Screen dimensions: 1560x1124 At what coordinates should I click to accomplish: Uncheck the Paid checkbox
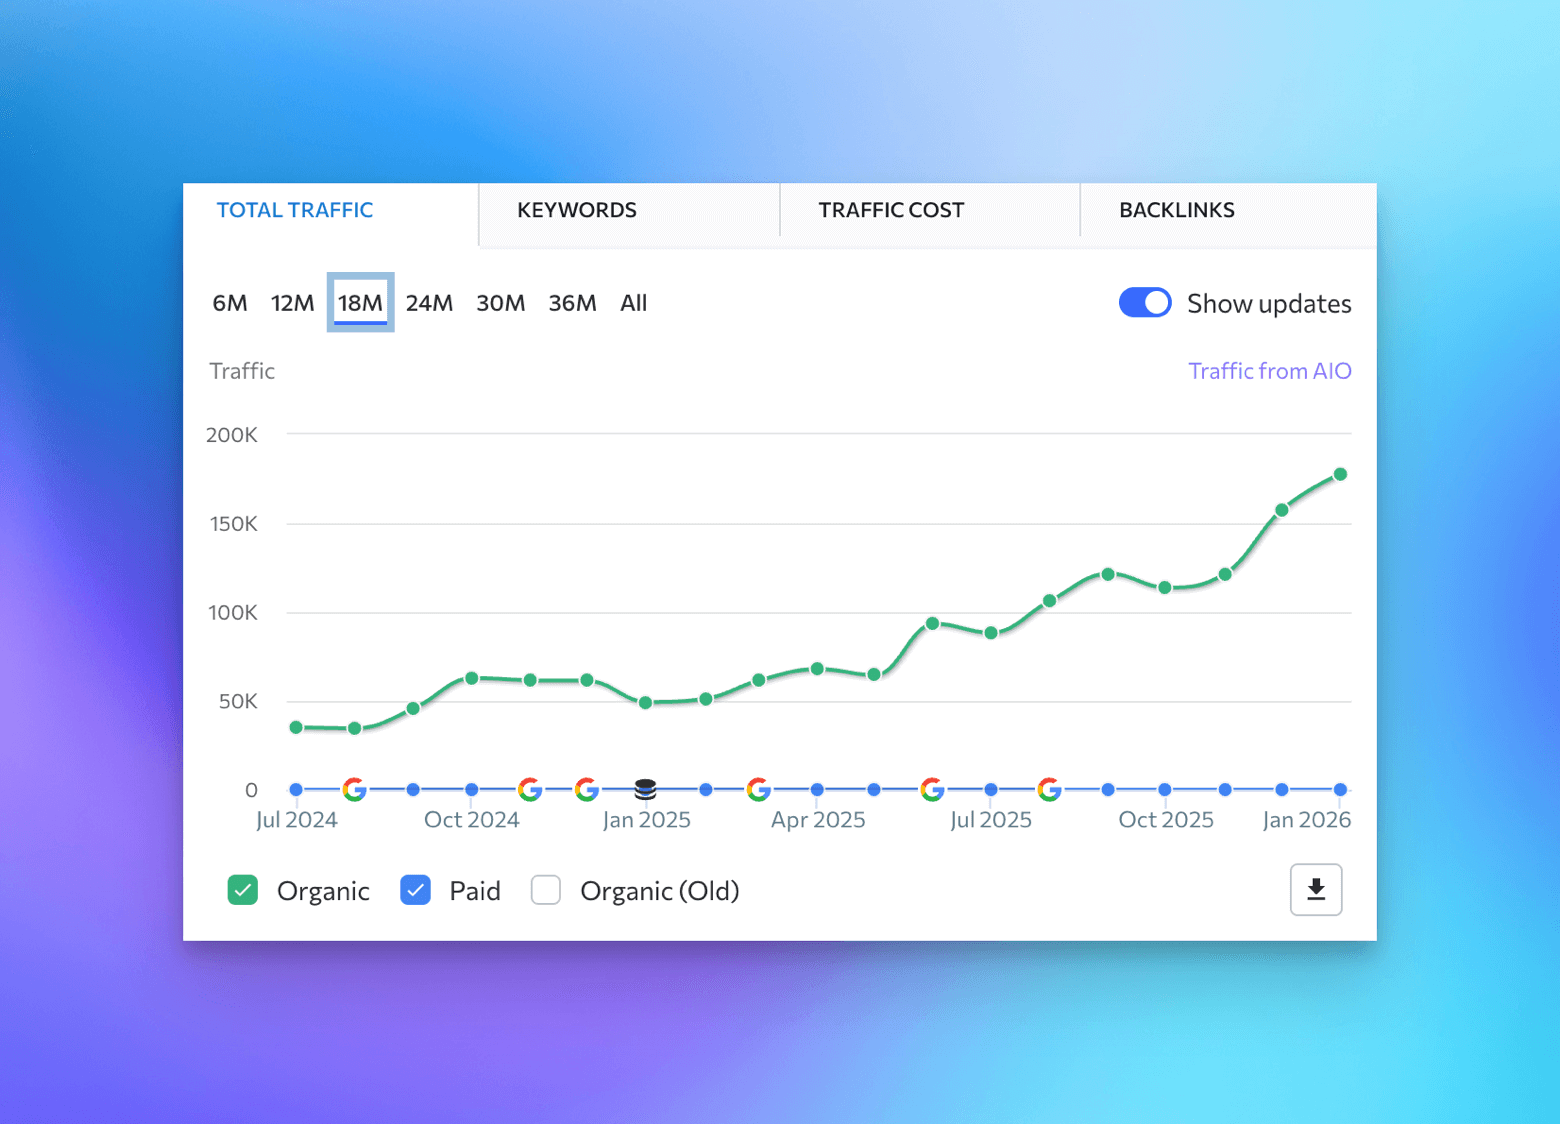(x=415, y=889)
